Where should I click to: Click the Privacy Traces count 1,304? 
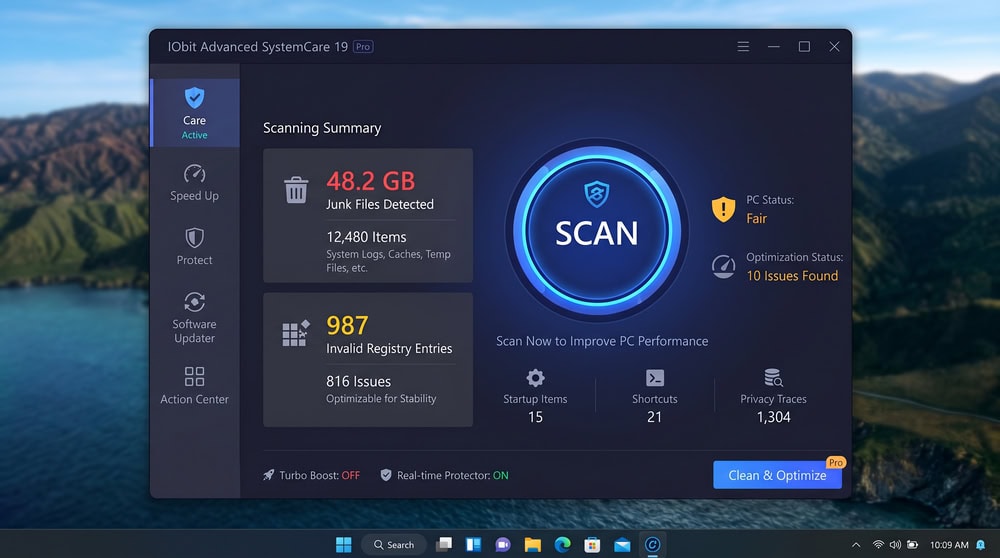point(774,417)
